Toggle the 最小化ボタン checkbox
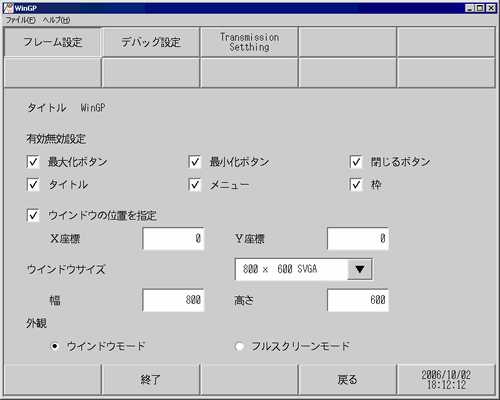The image size is (500, 400). pyautogui.click(x=195, y=162)
